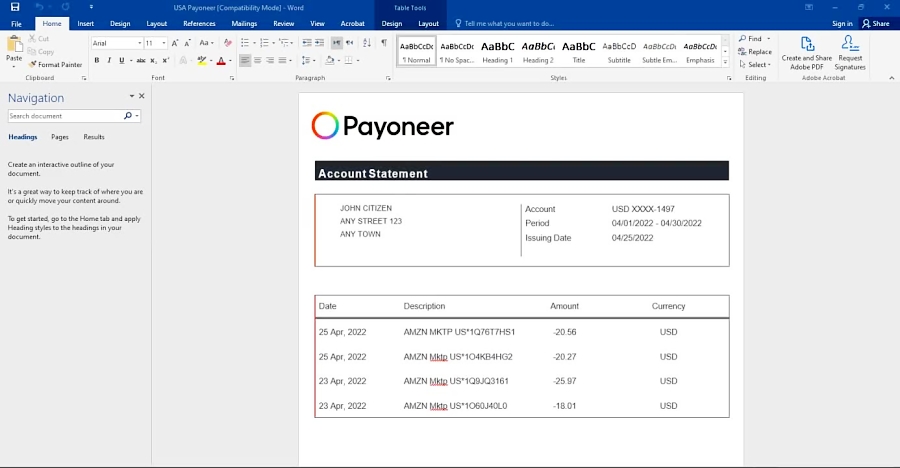Image resolution: width=900 pixels, height=468 pixels.
Task: Toggle Superscript formatting
Action: 165,60
